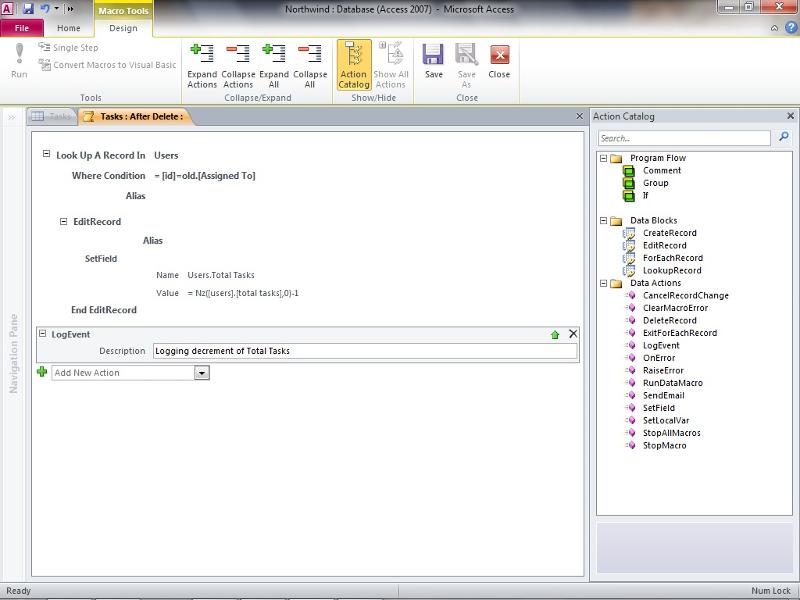Click Users.Total Tasks name value
The image size is (800, 600).
tap(221, 275)
